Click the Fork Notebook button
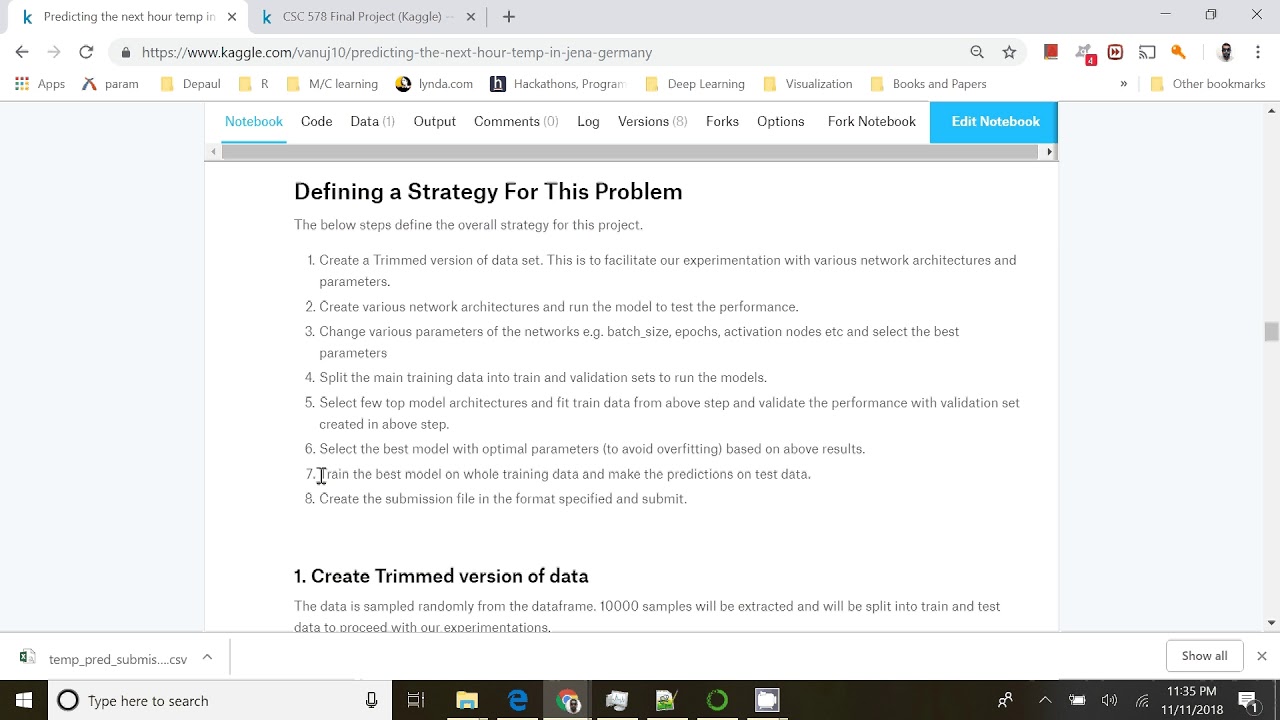The width and height of the screenshot is (1280, 720). pos(872,121)
